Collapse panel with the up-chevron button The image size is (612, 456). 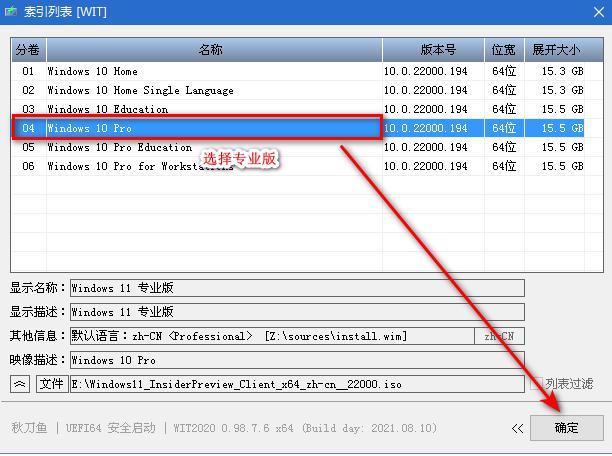tap(20, 384)
